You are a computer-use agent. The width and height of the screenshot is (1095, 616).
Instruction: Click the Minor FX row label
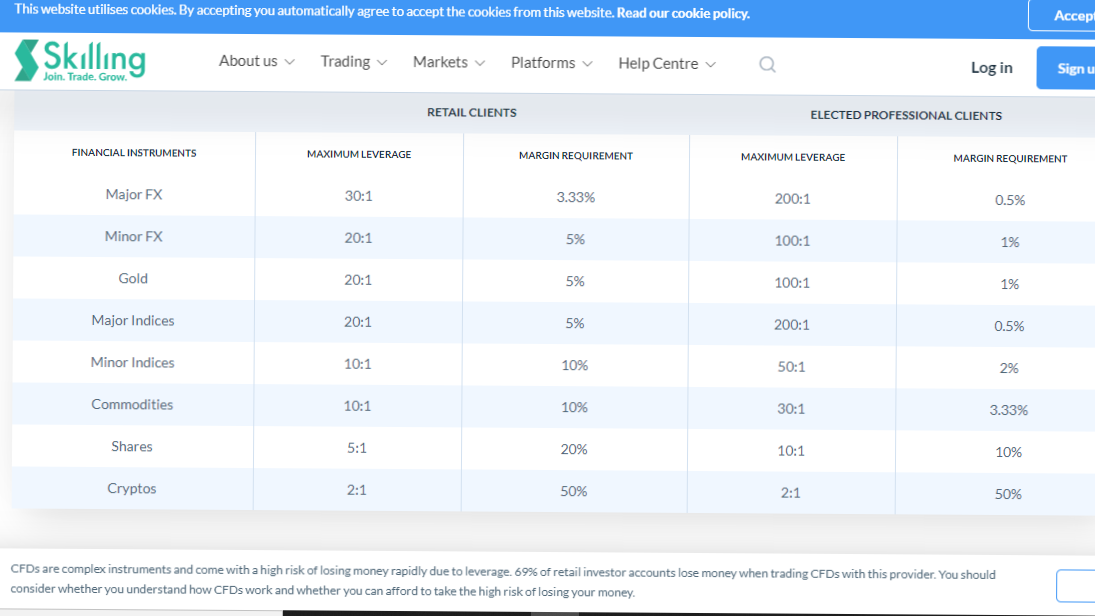(x=133, y=236)
